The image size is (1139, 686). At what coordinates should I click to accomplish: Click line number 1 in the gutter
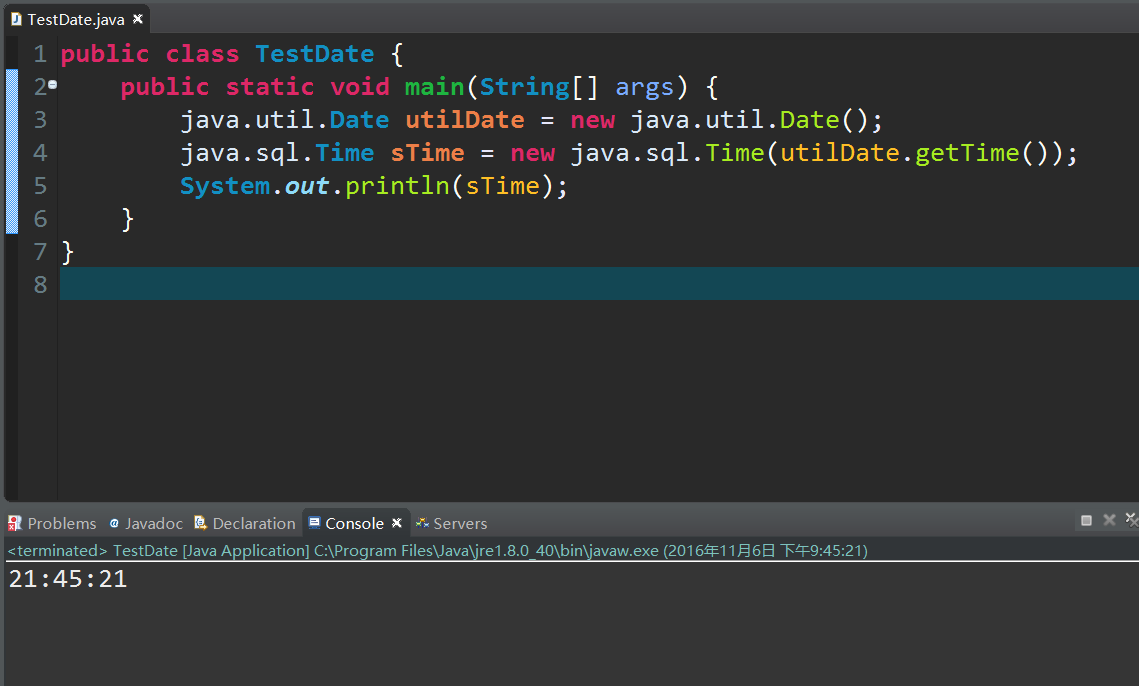40,55
